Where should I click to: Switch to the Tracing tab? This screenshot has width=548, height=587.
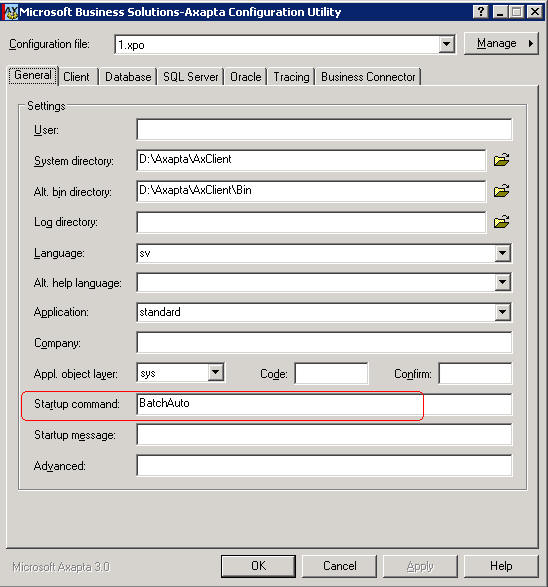291,77
